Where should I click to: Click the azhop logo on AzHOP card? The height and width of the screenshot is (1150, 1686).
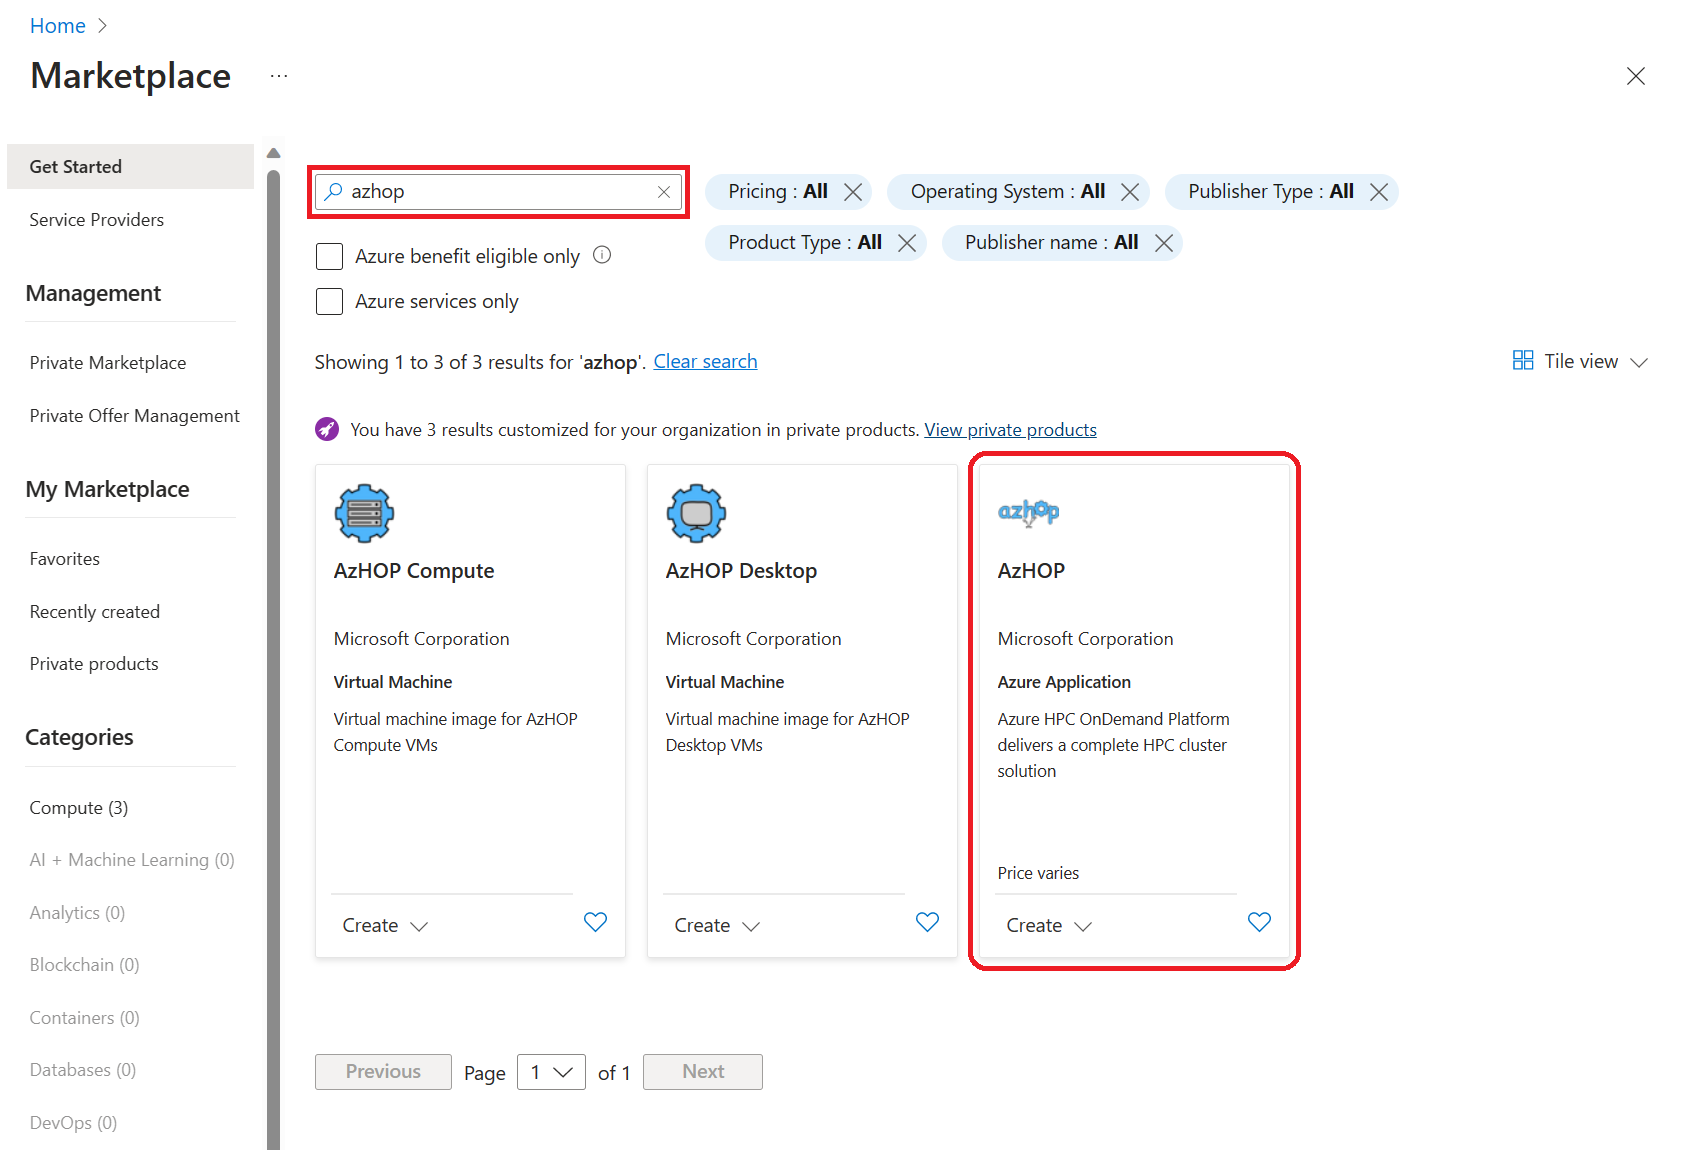(x=1028, y=512)
